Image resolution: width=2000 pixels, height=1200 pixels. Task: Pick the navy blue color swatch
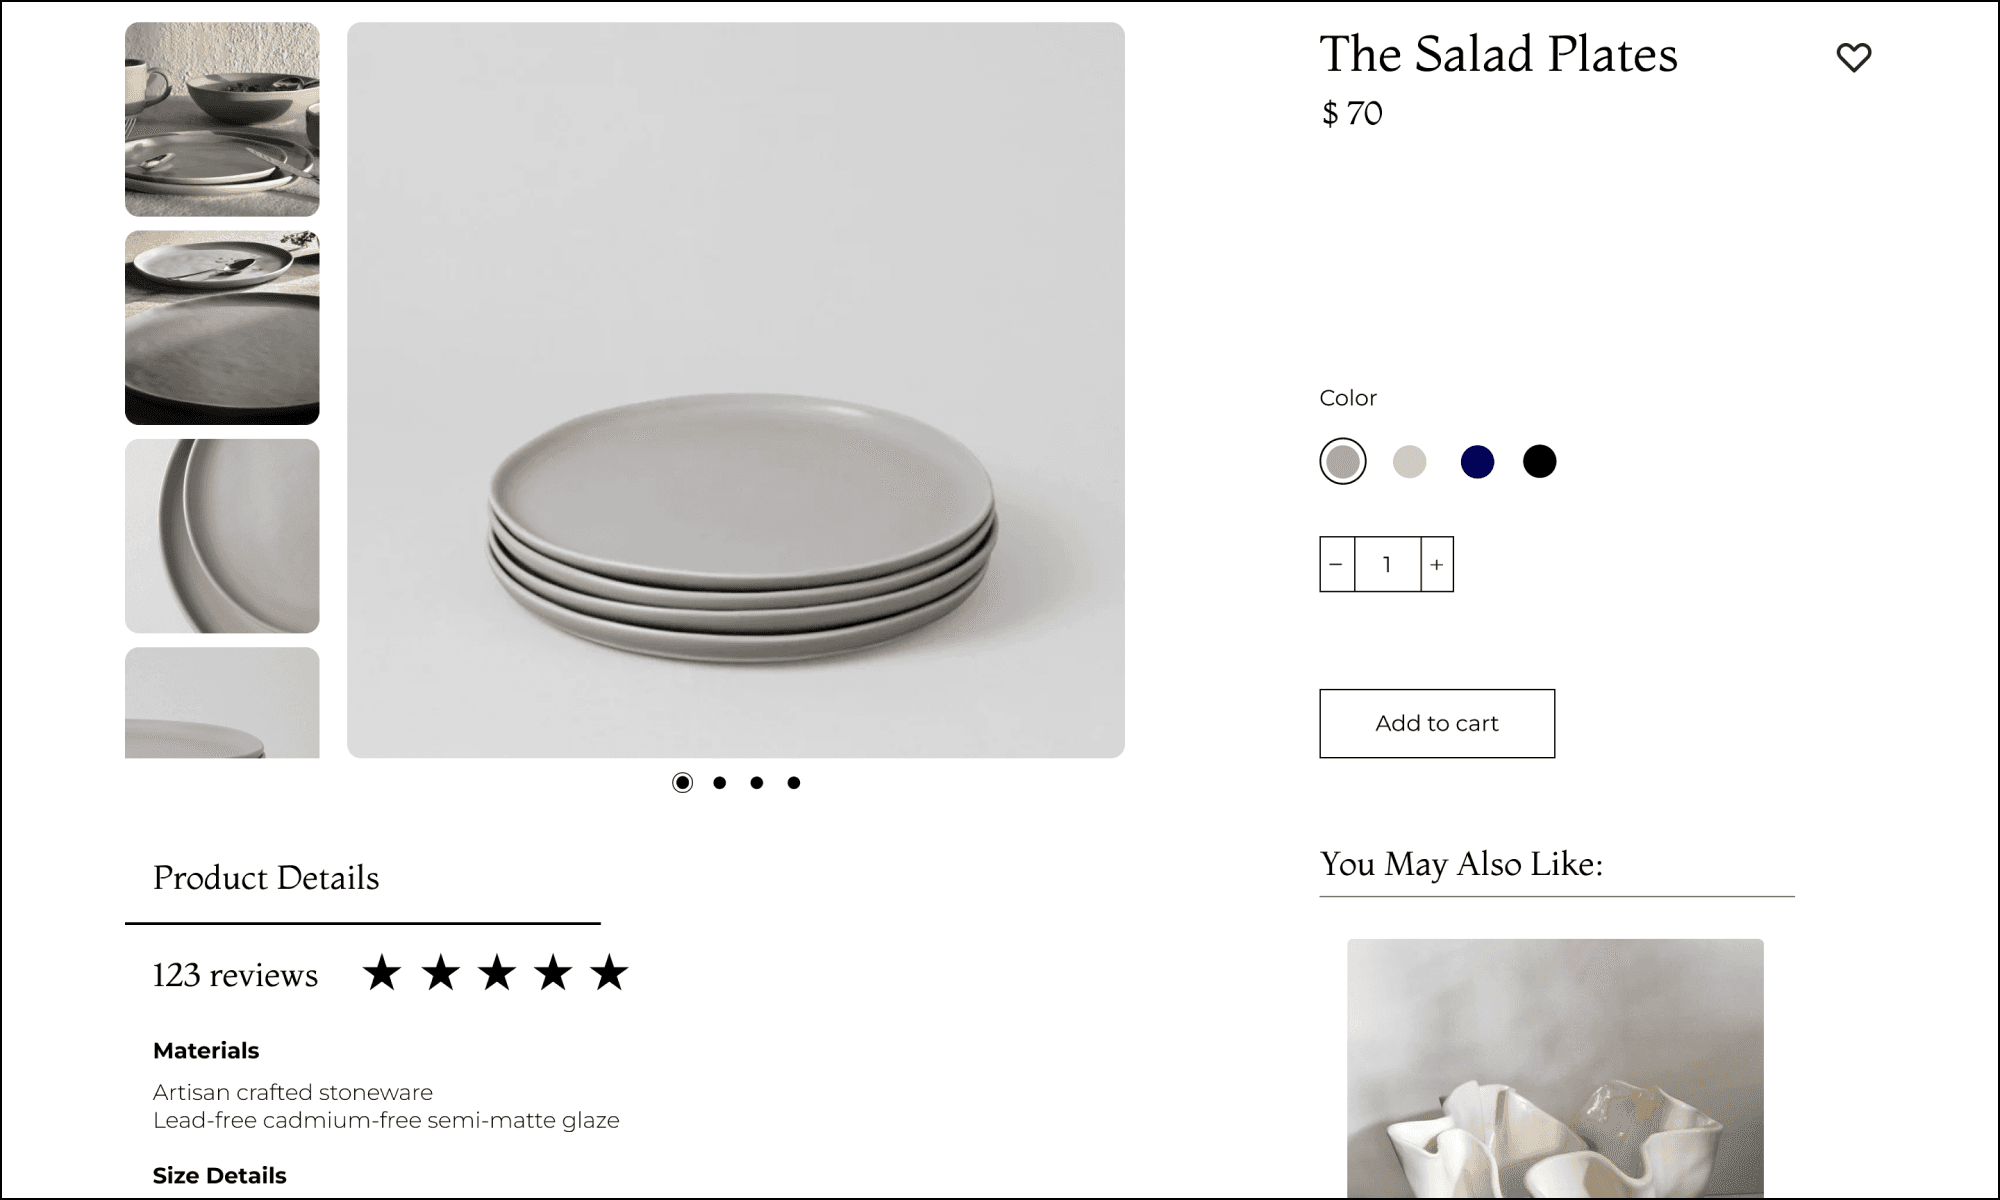[x=1477, y=461]
